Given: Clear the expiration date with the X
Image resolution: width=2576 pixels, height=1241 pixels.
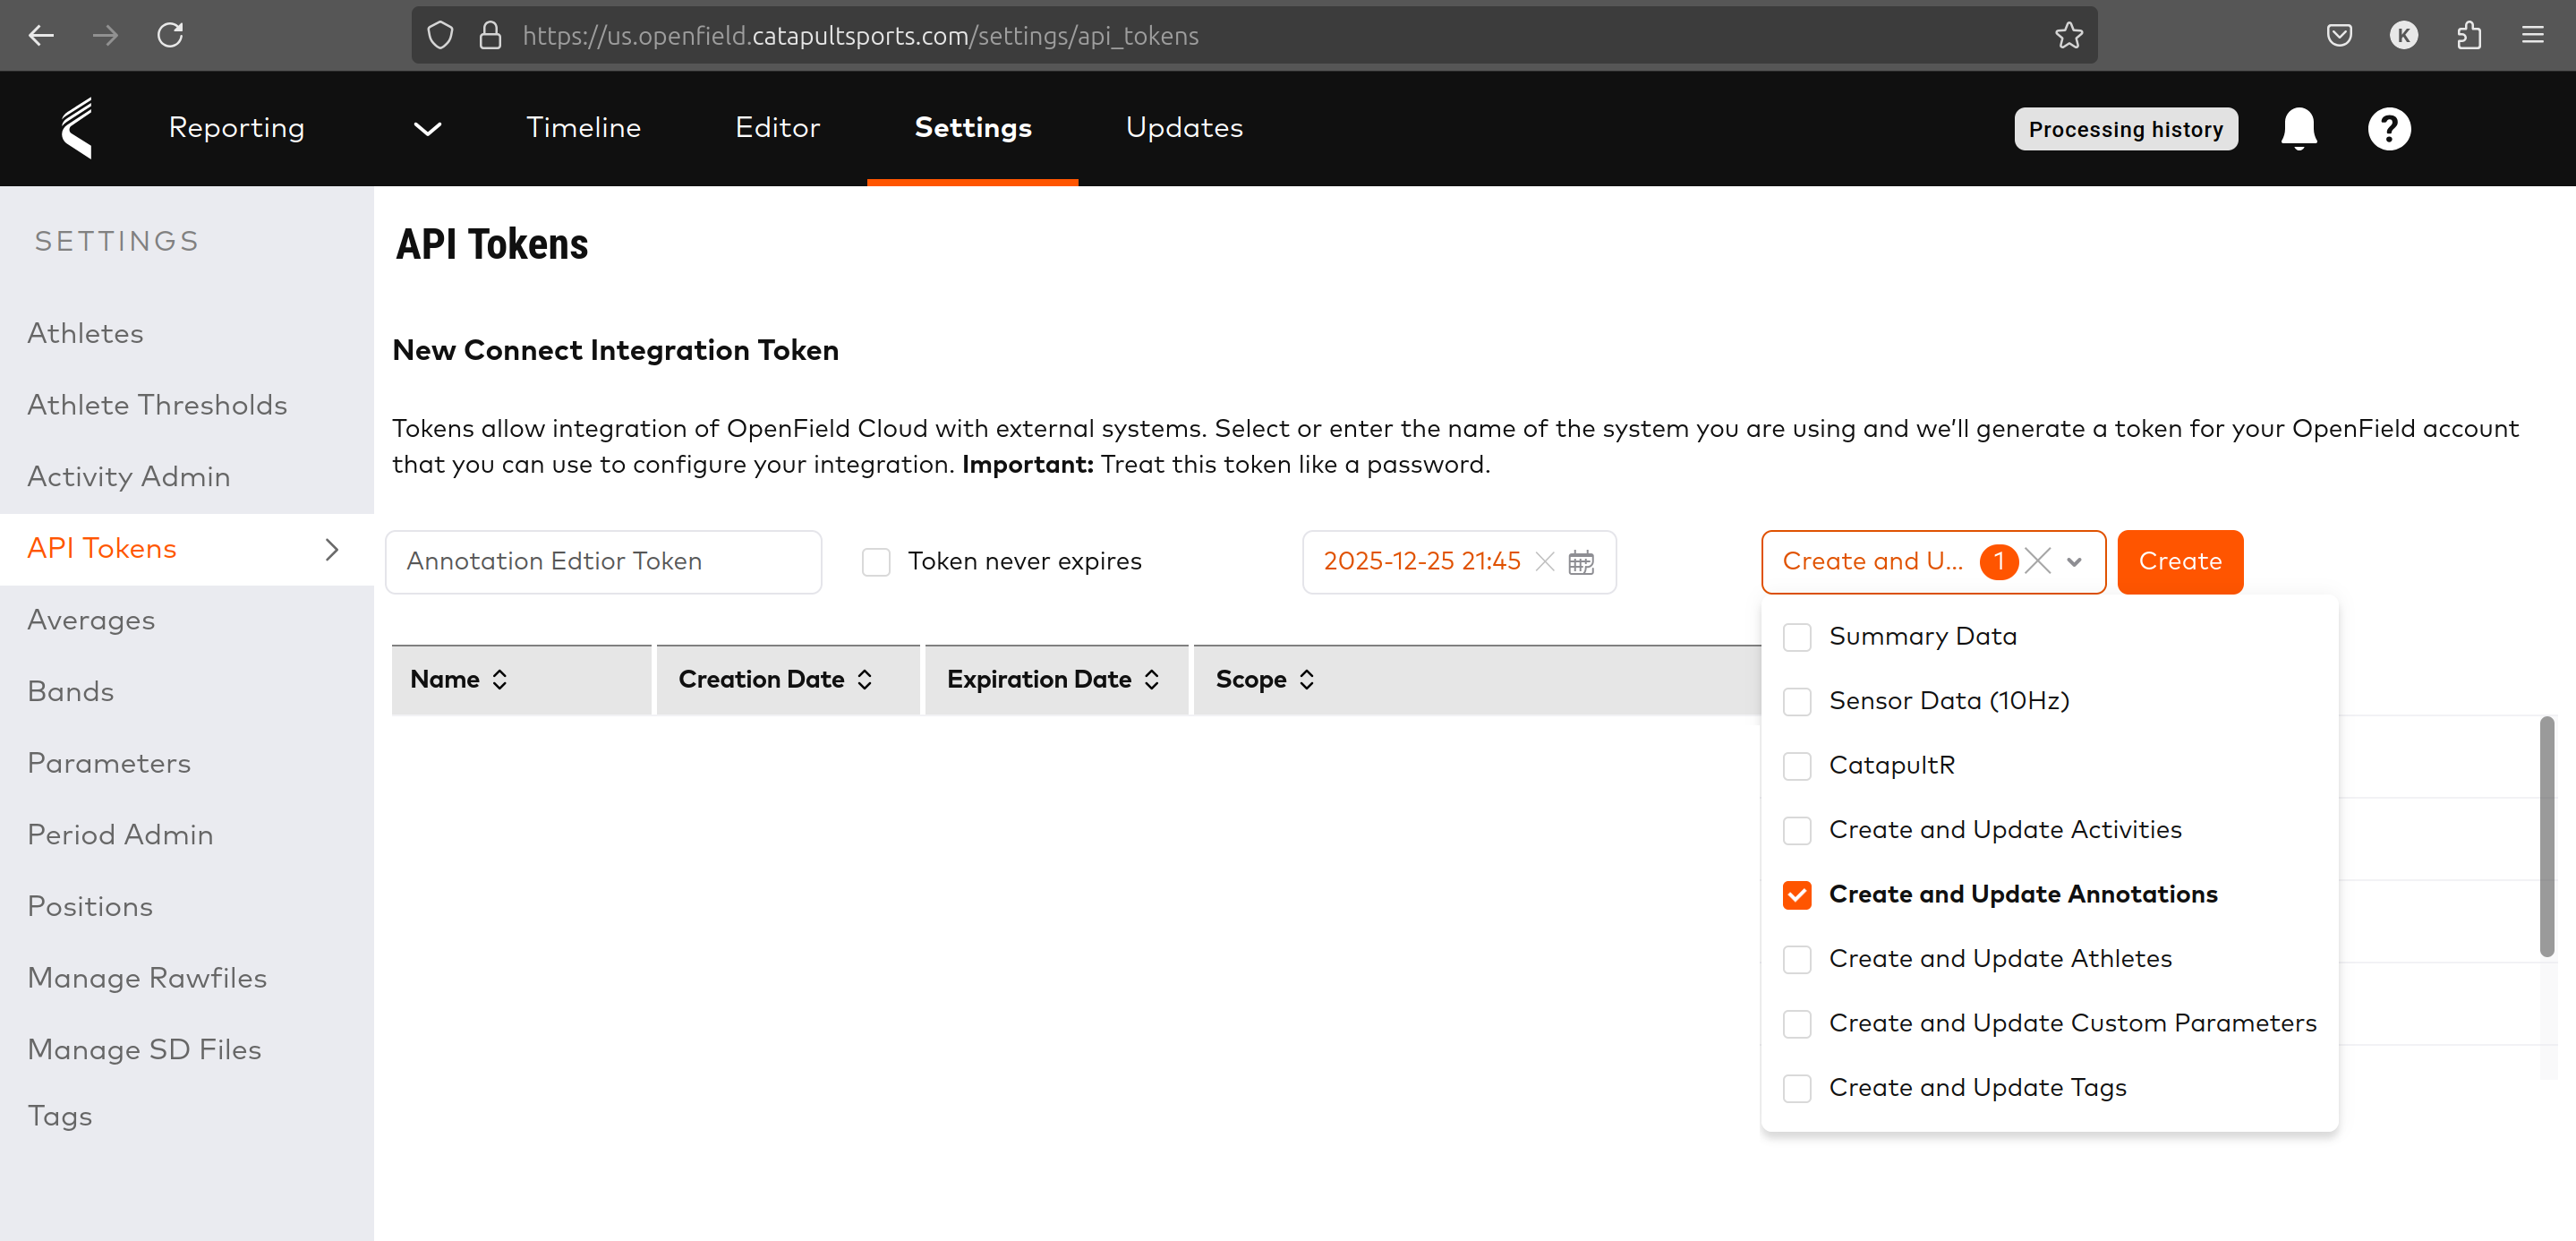Looking at the screenshot, I should coord(1544,562).
